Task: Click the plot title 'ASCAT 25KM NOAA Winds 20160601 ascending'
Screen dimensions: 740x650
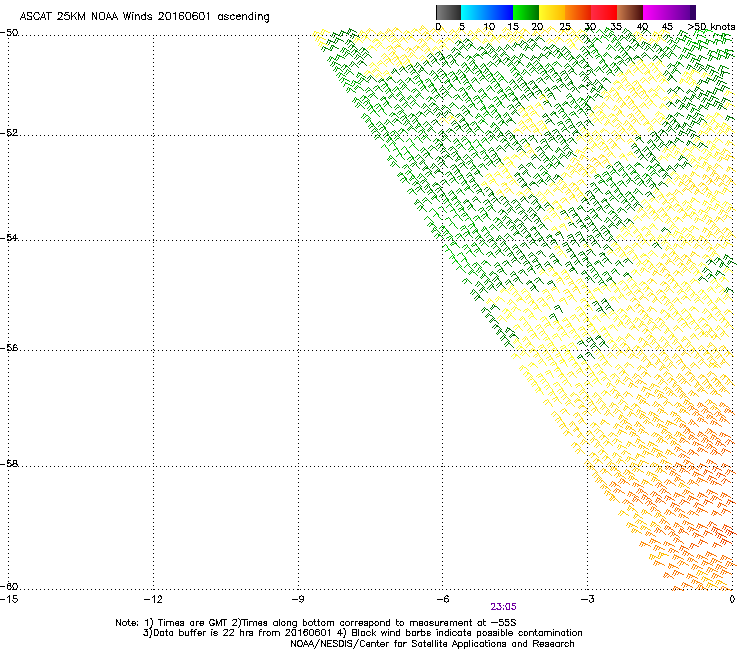Action: [x=144, y=17]
